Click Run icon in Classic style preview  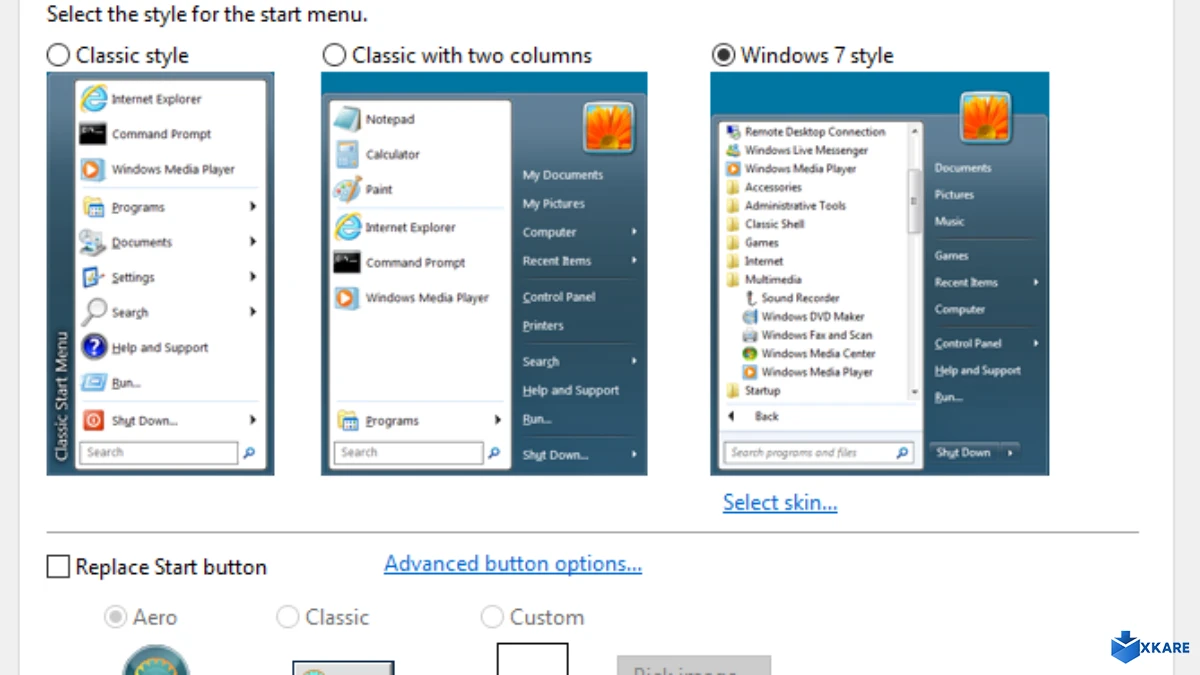tap(93, 382)
